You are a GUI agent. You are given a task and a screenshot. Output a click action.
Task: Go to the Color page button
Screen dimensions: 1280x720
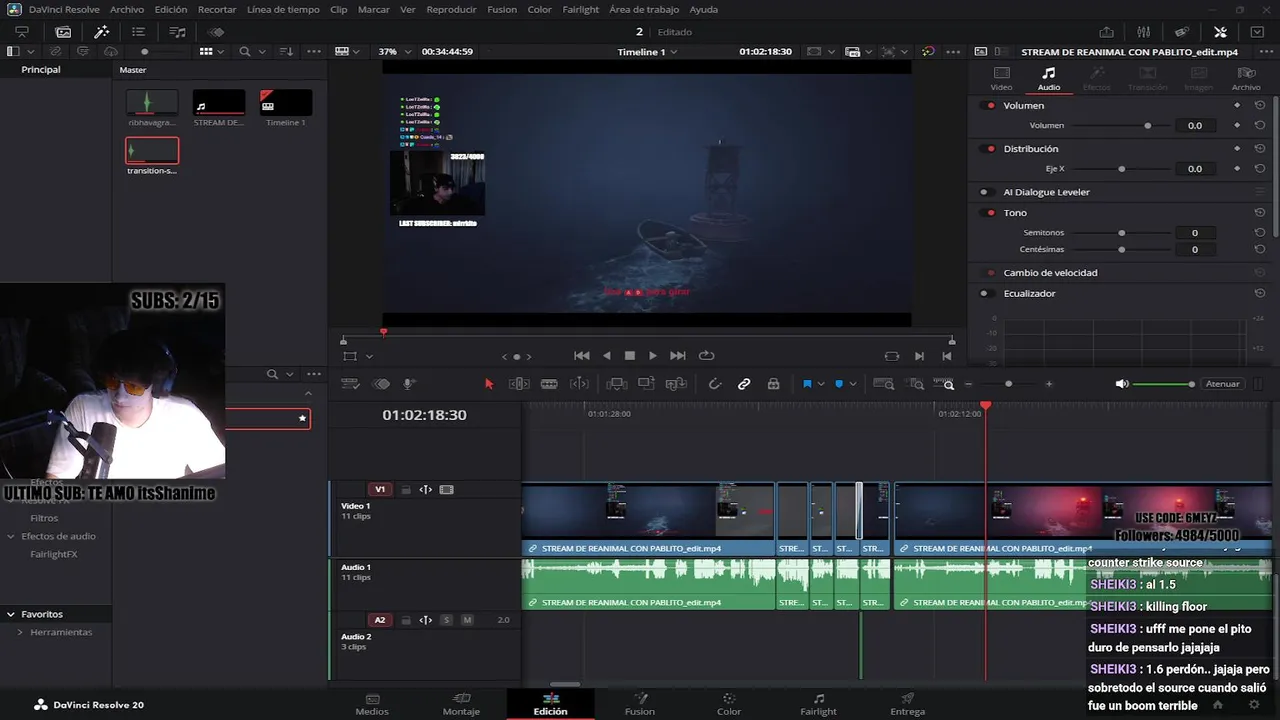click(729, 704)
